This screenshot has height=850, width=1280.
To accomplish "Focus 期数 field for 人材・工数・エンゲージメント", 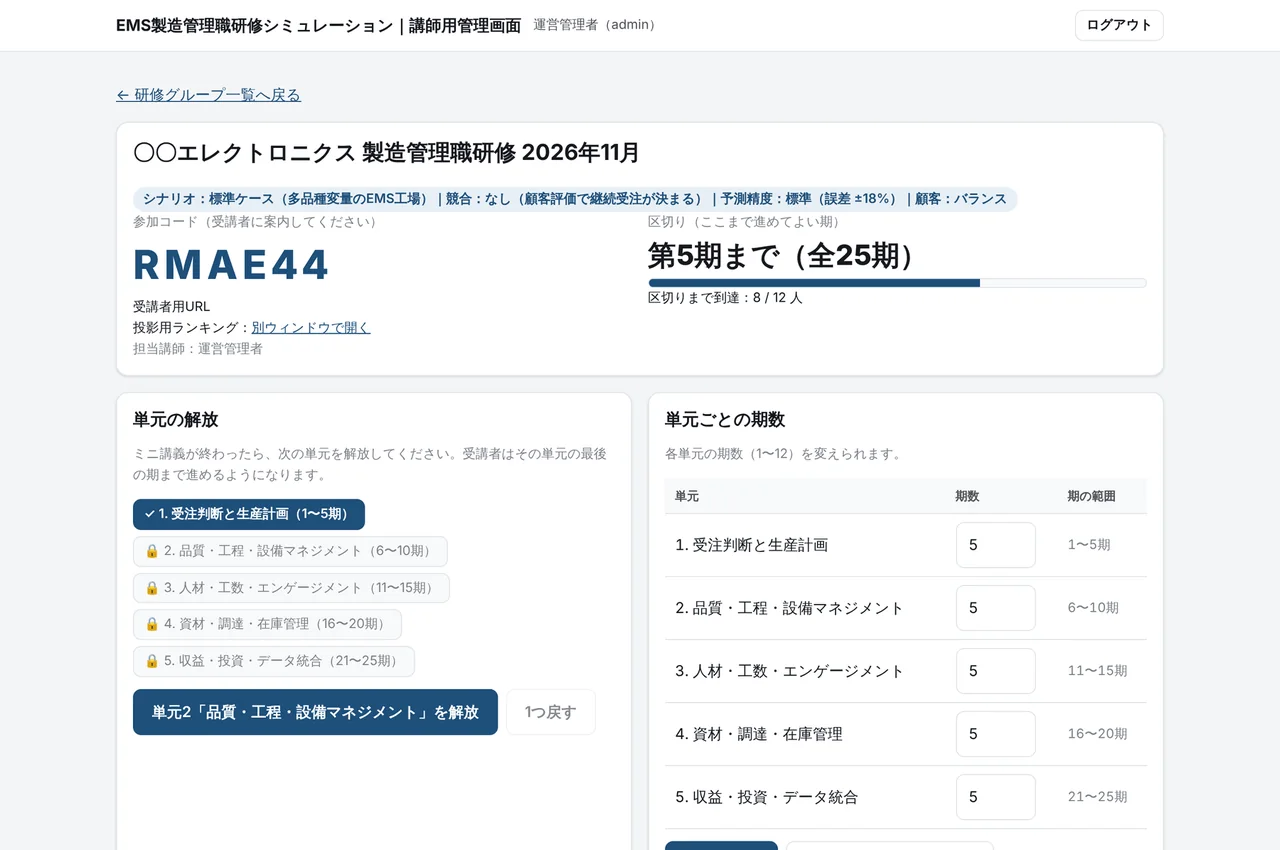I will coord(996,671).
